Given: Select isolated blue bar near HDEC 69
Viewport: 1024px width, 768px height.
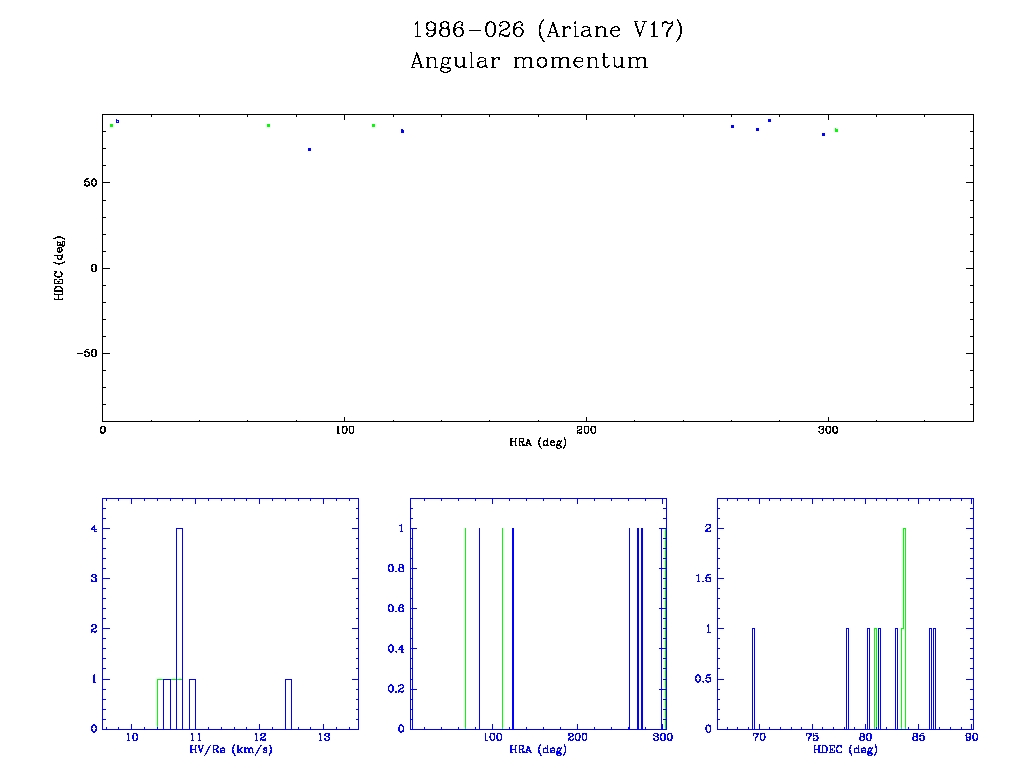Looking at the screenshot, I should point(753,678).
